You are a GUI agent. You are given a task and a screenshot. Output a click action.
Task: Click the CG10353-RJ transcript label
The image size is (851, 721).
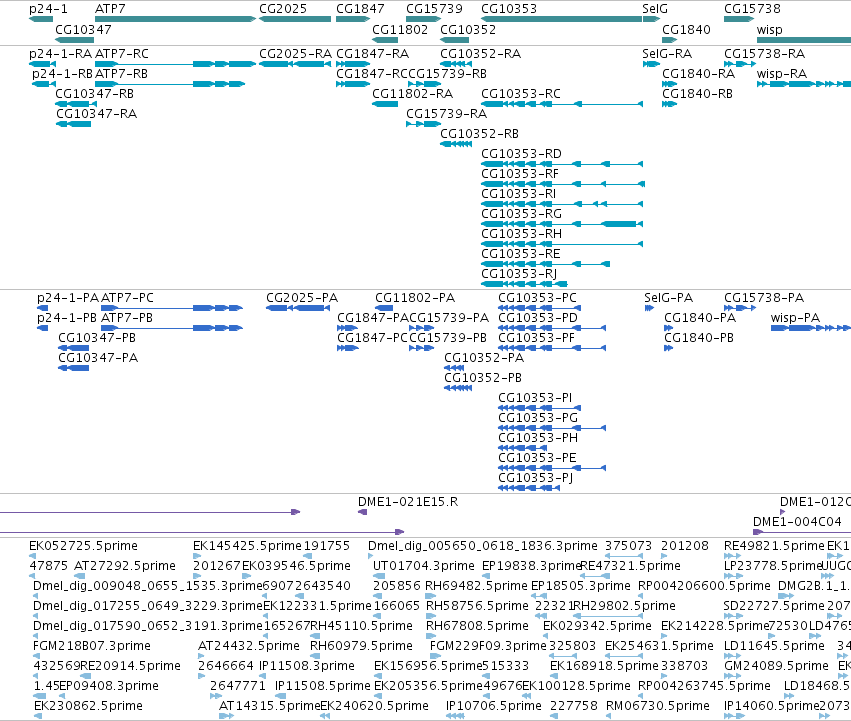pyautogui.click(x=519, y=275)
